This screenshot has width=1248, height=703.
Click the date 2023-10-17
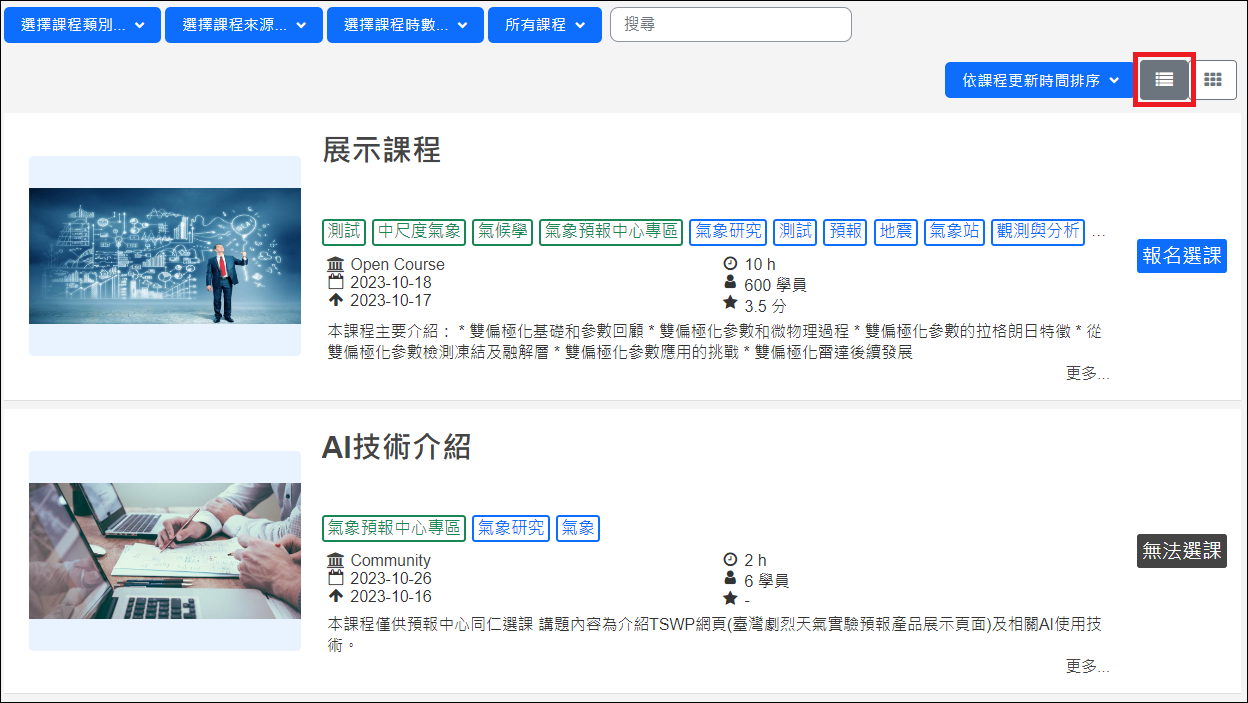click(x=391, y=300)
